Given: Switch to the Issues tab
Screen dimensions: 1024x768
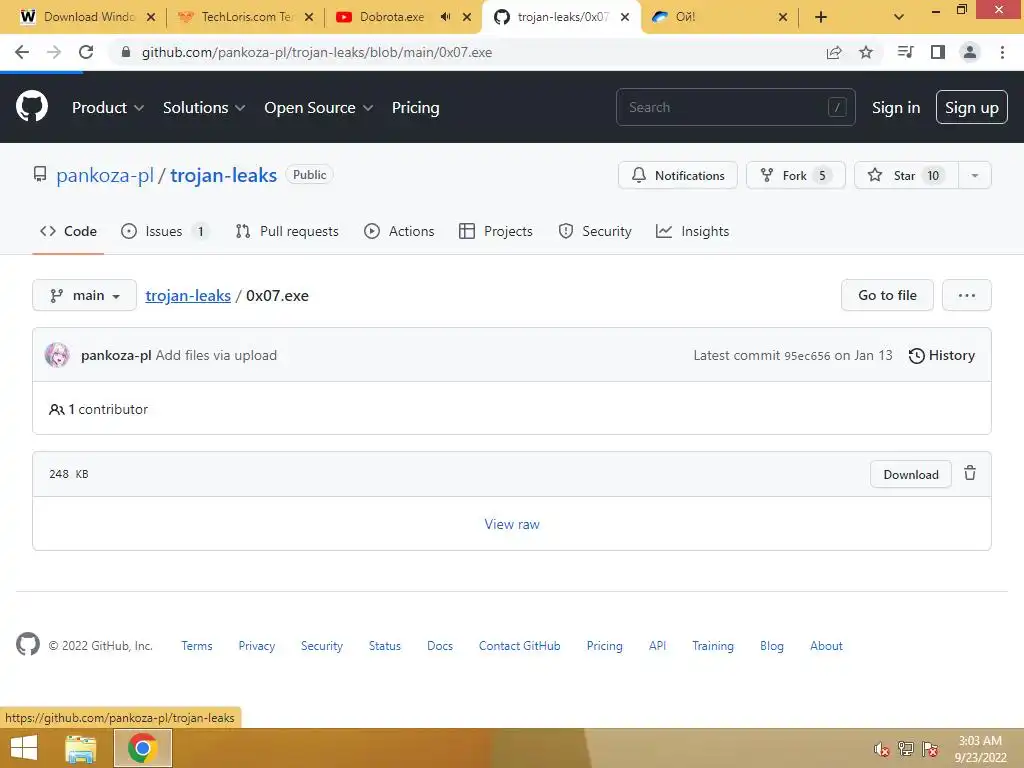Looking at the screenshot, I should 165,231.
